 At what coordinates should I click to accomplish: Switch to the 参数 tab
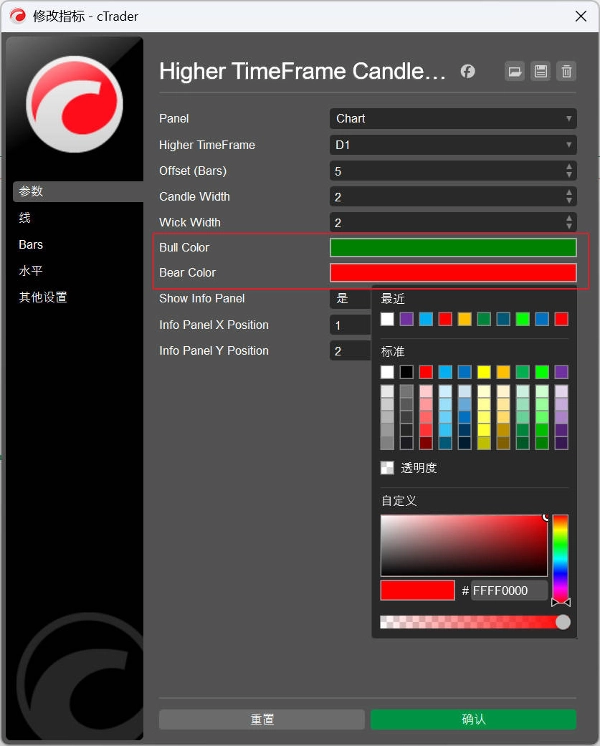[x=78, y=191]
